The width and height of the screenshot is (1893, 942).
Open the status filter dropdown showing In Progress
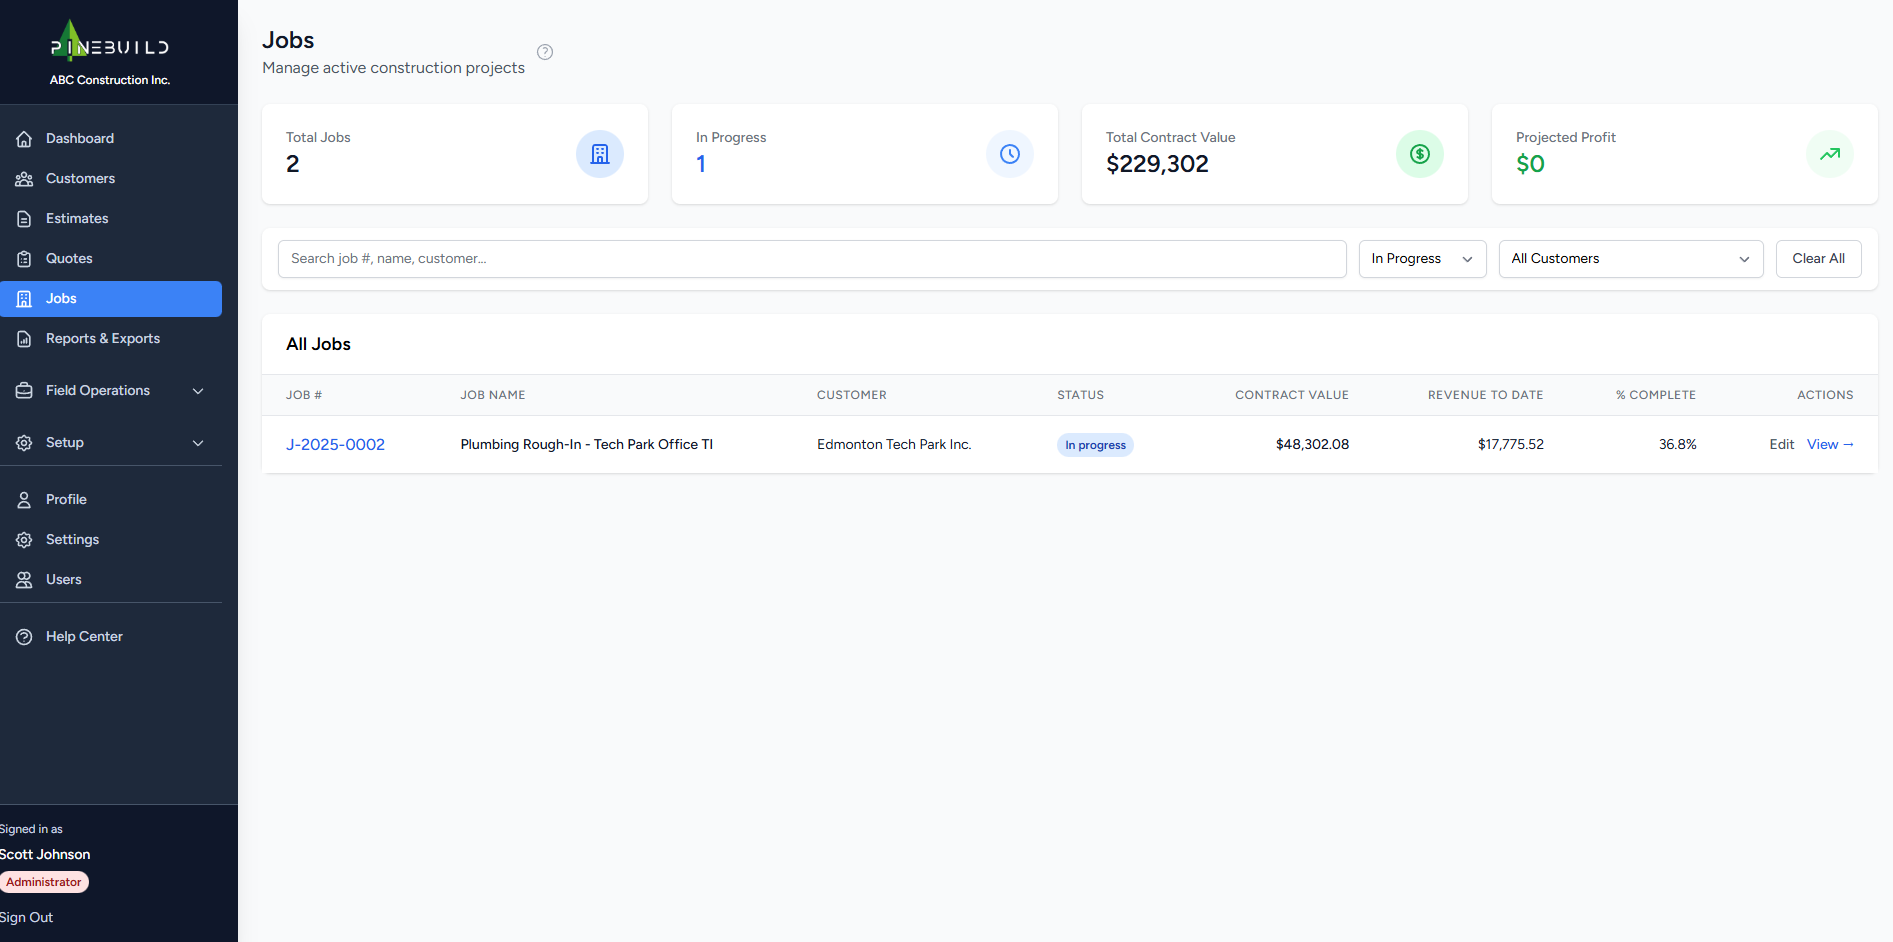[1421, 258]
